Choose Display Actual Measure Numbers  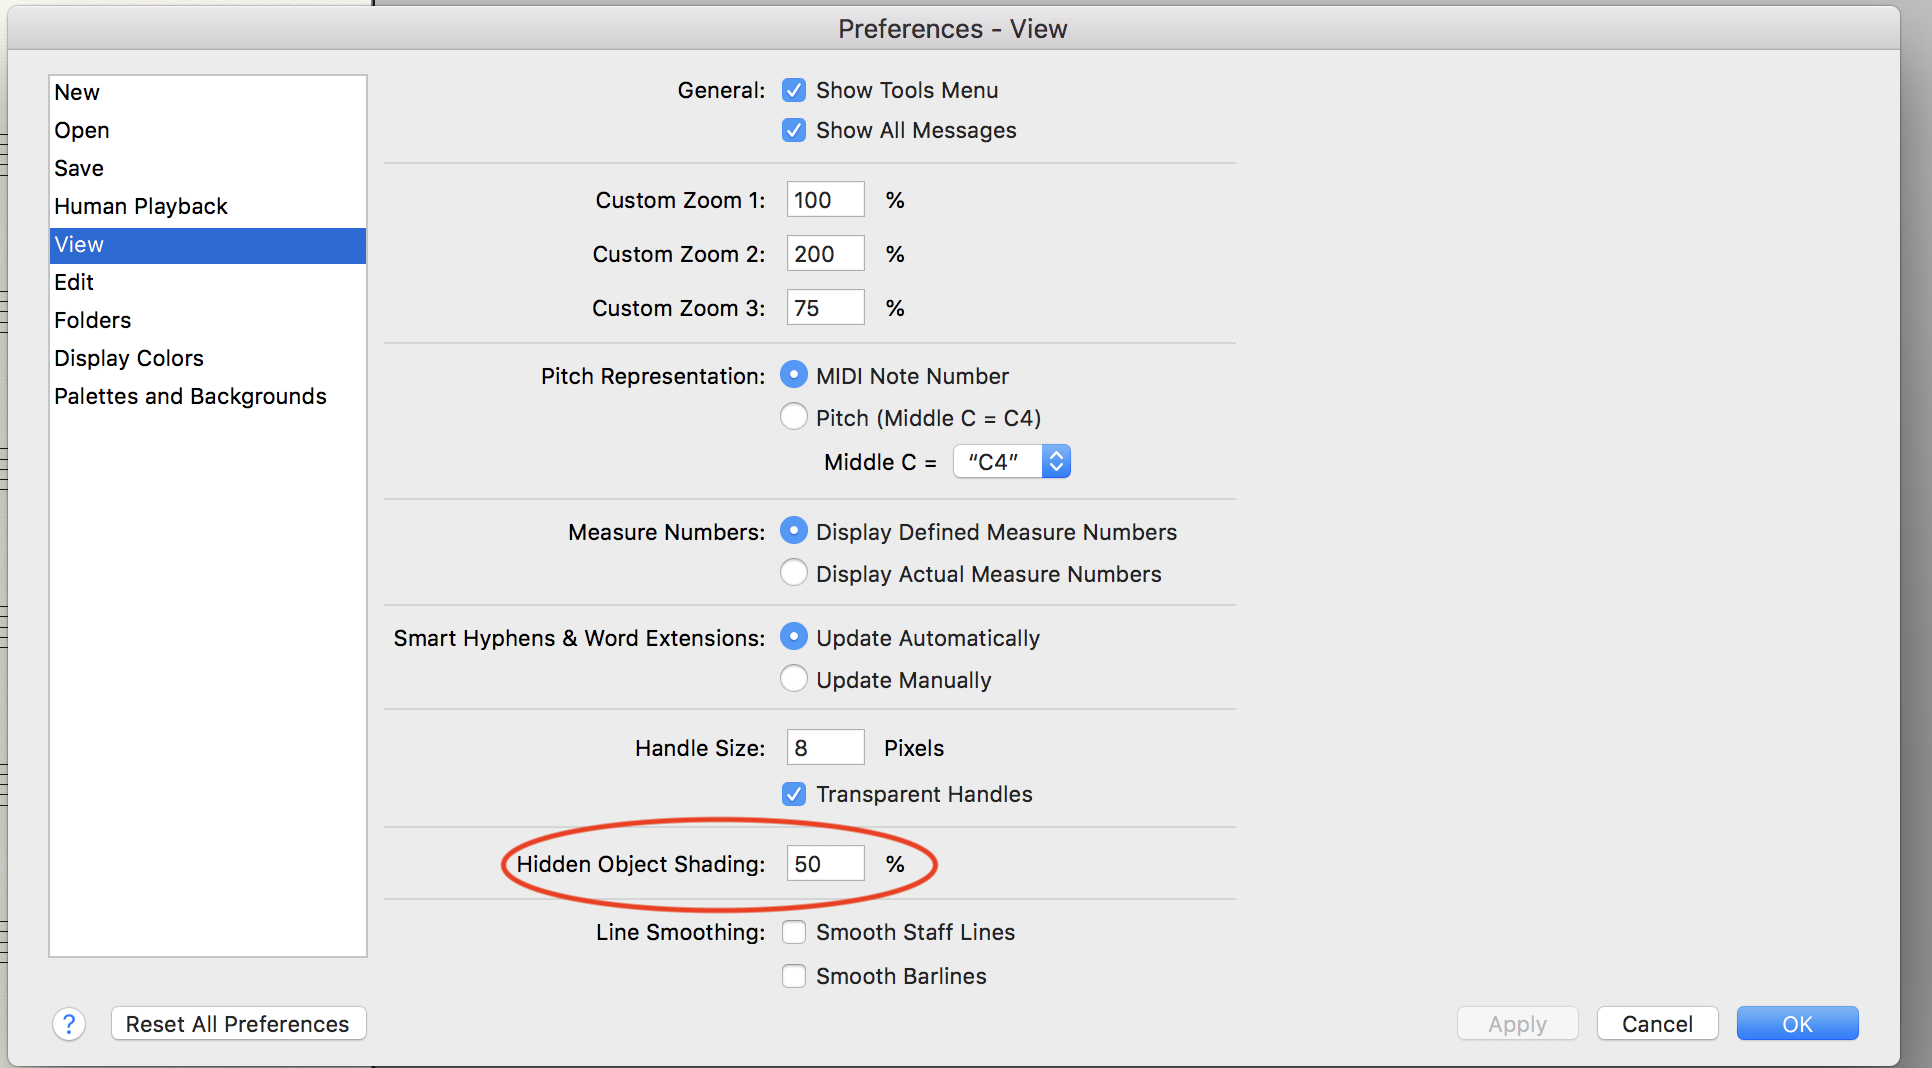794,573
